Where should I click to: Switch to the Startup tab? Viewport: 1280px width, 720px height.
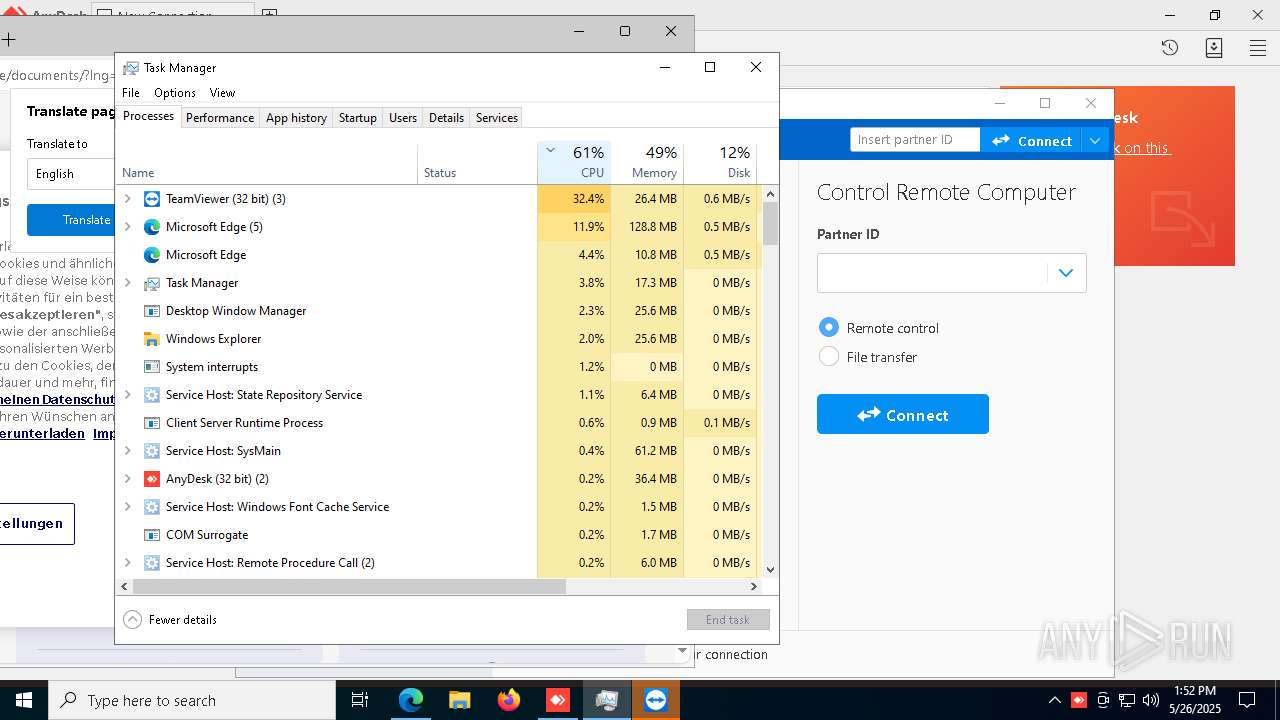tap(357, 118)
